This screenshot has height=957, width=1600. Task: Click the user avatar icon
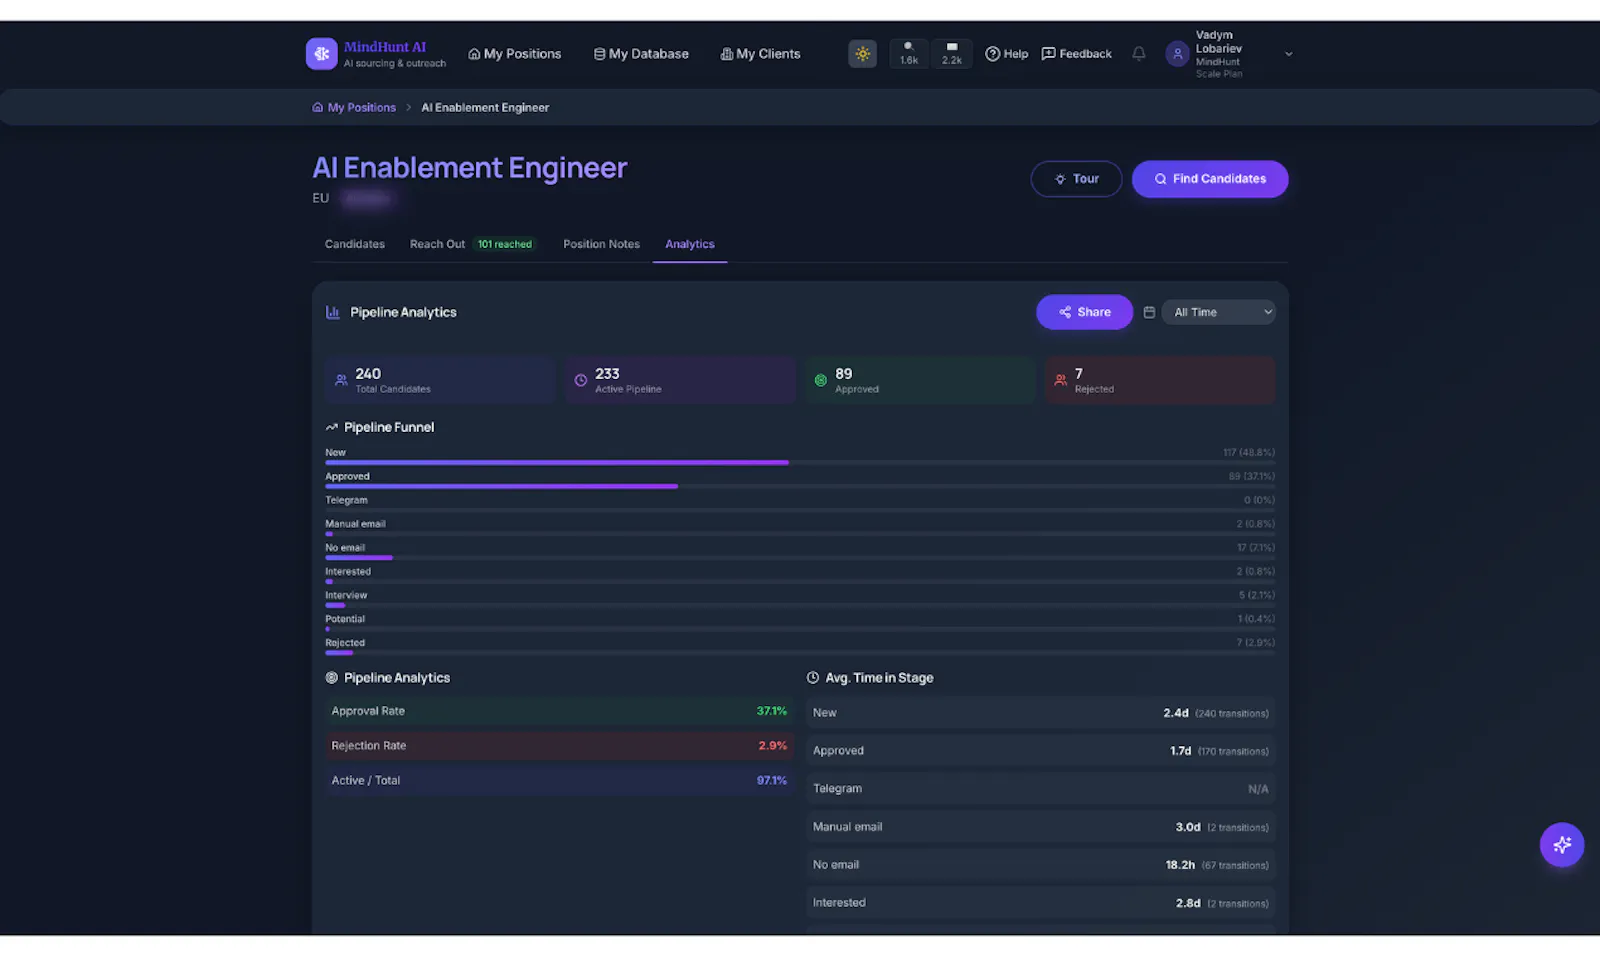point(1177,54)
